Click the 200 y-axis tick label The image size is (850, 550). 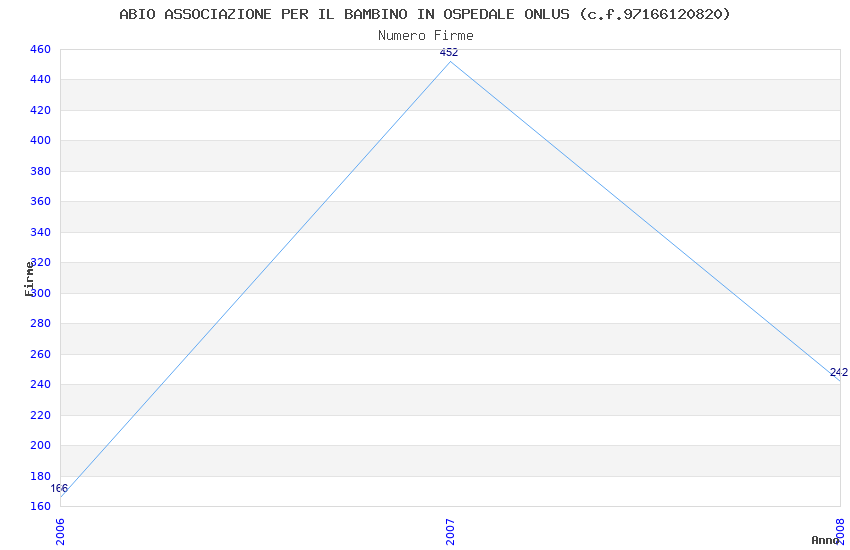(40, 445)
